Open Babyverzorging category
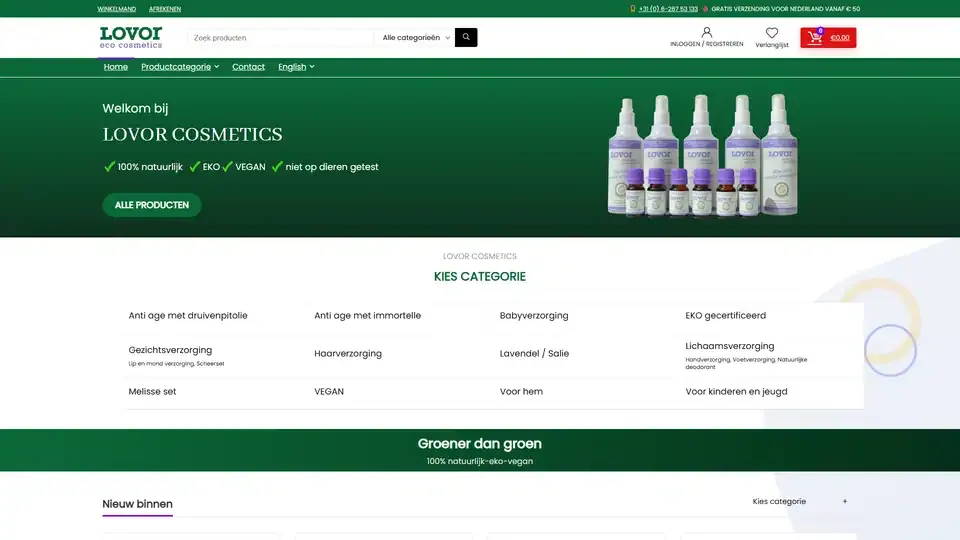Screen dimensions: 960x540 pos(534,315)
